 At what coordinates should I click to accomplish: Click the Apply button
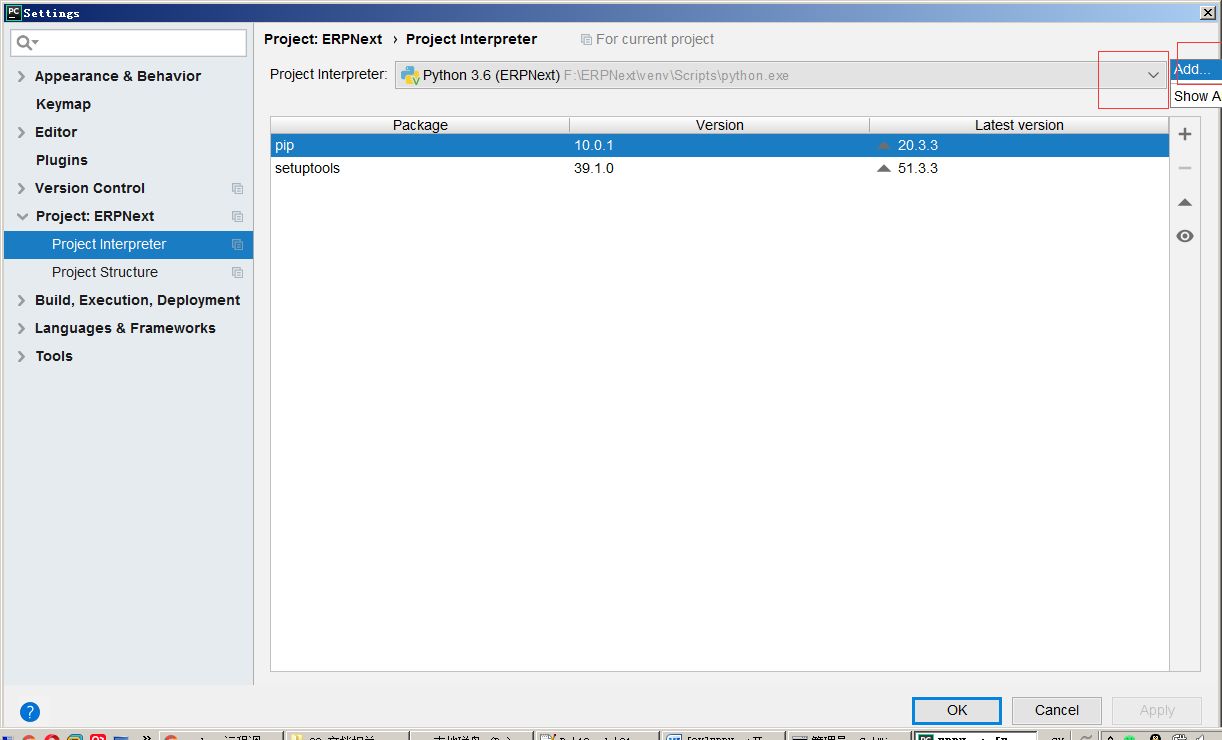1157,710
